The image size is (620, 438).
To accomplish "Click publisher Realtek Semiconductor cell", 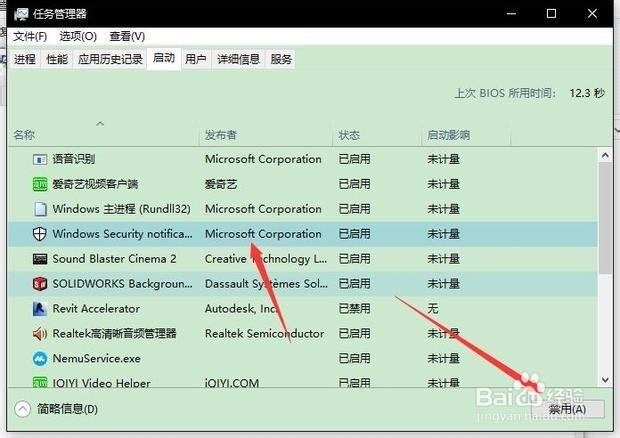I will (x=264, y=334).
